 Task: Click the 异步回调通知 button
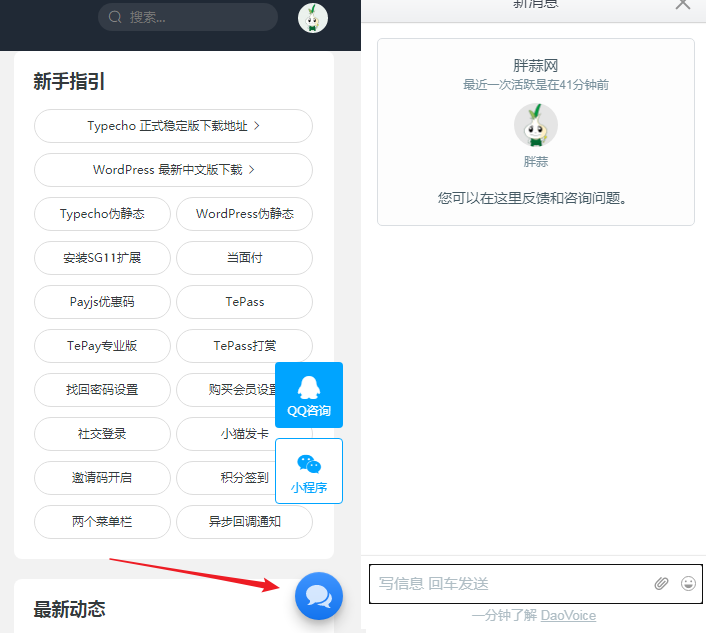[244, 522]
